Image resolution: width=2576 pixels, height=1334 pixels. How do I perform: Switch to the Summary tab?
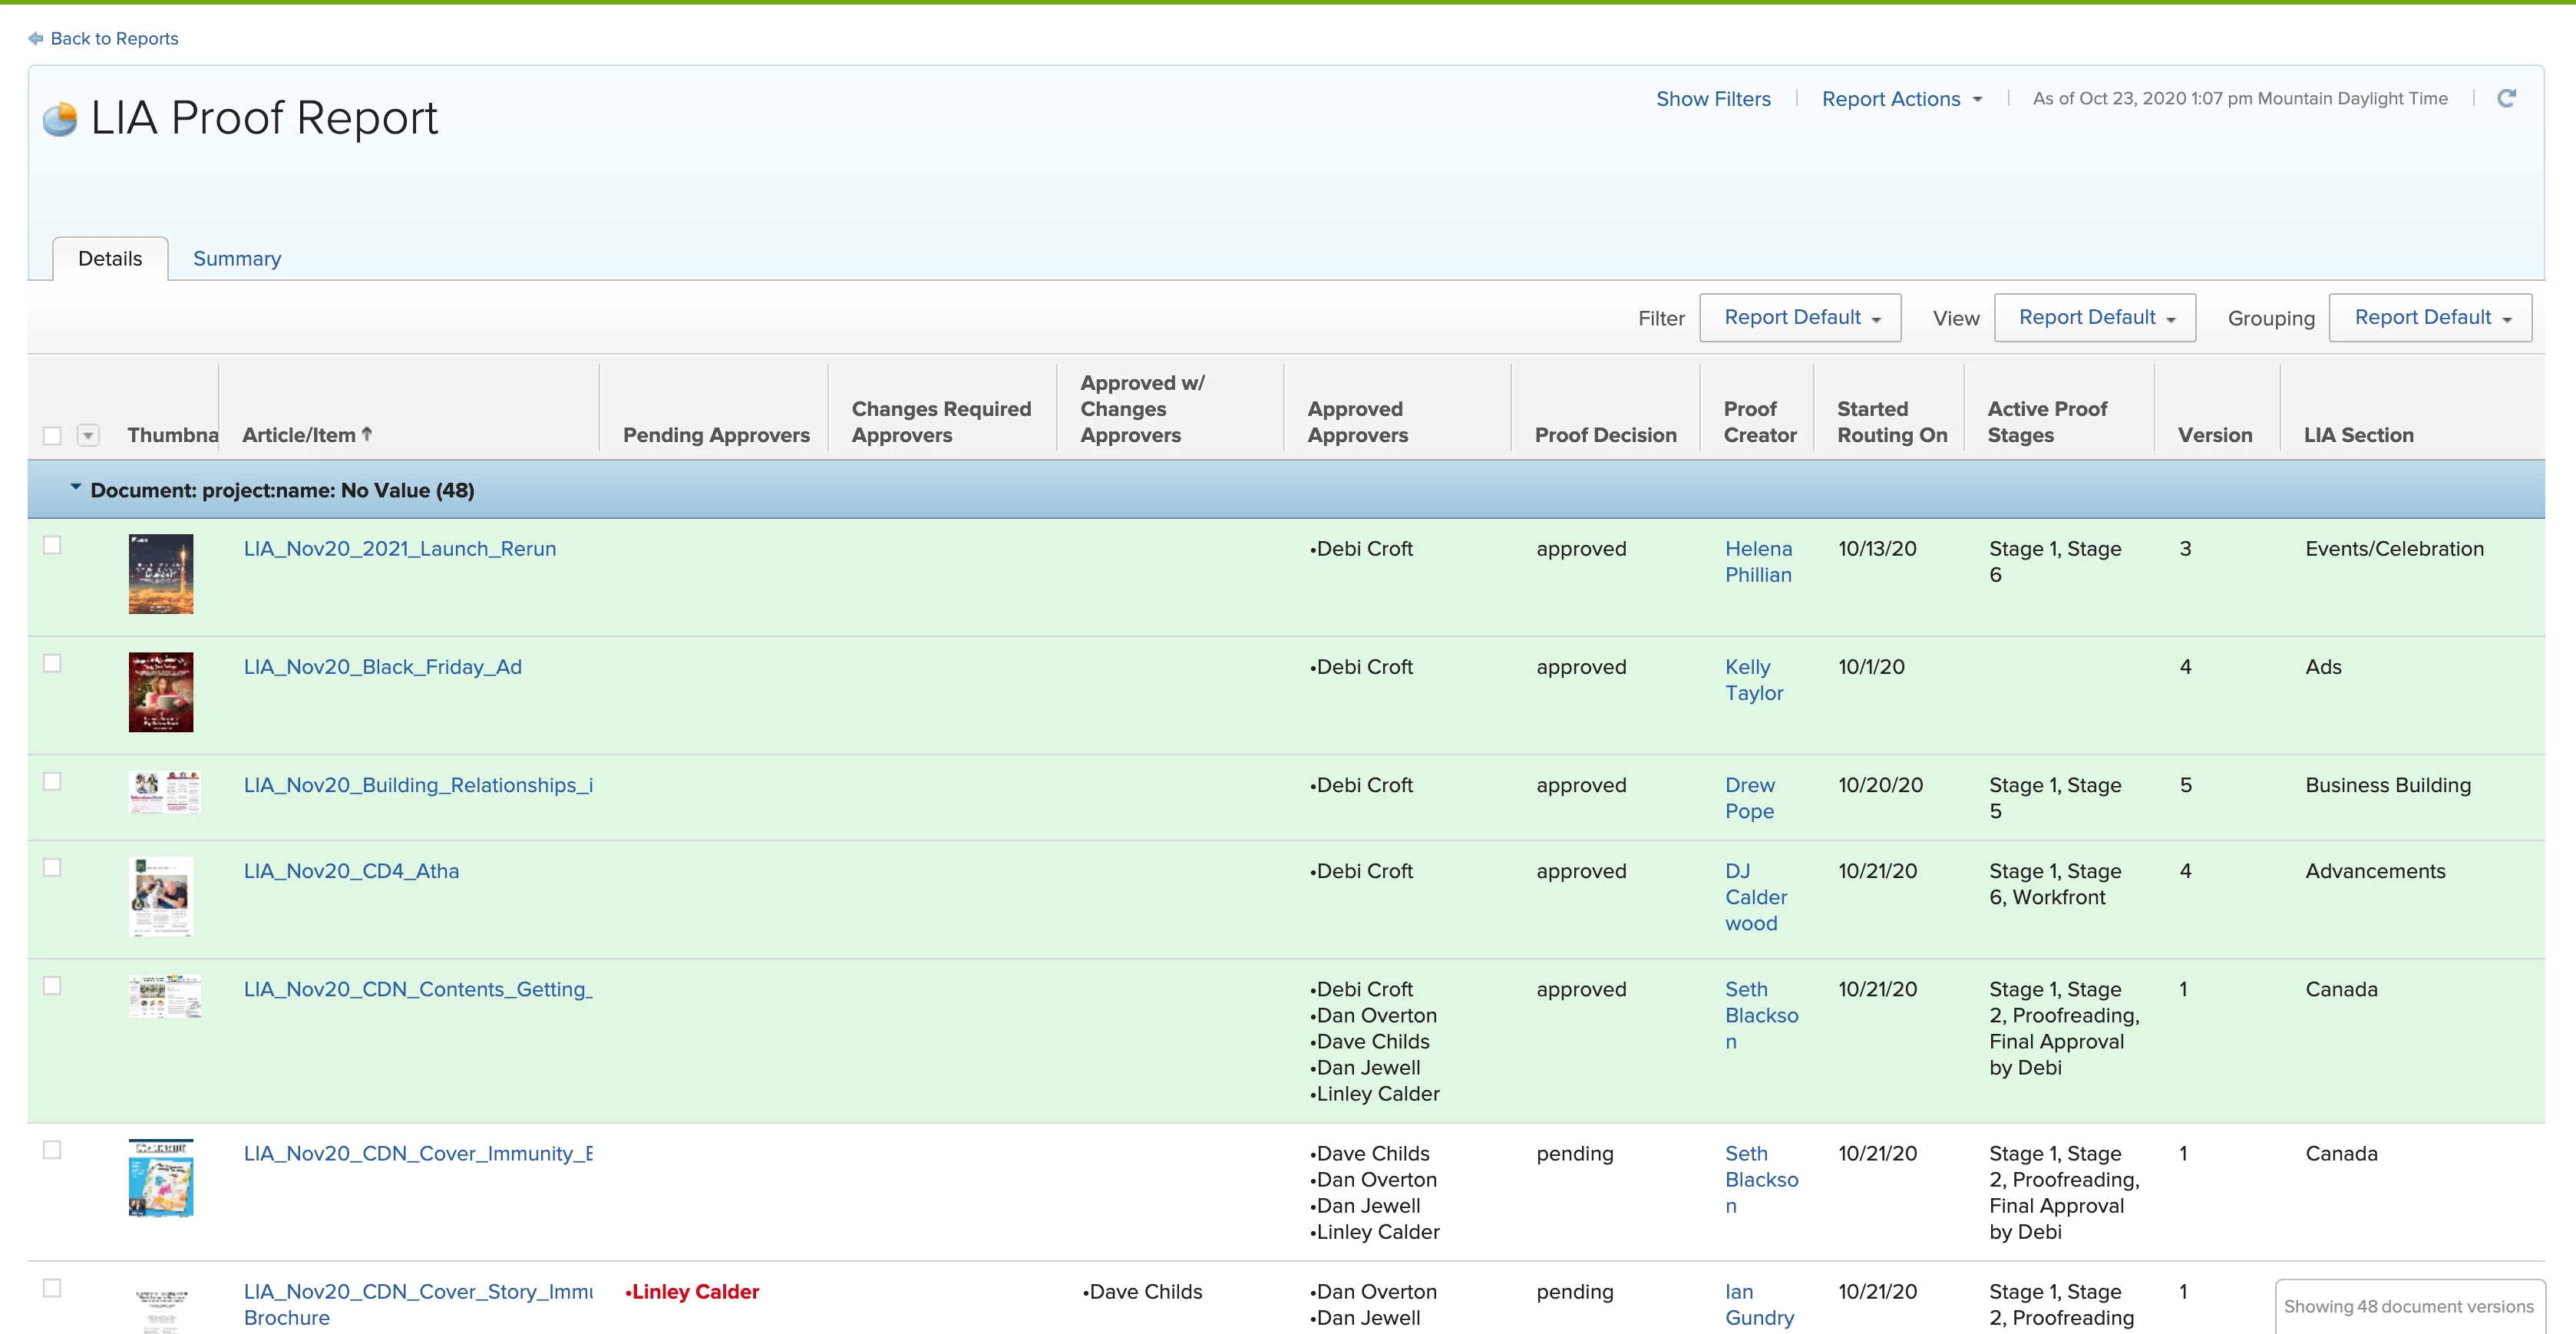237,258
